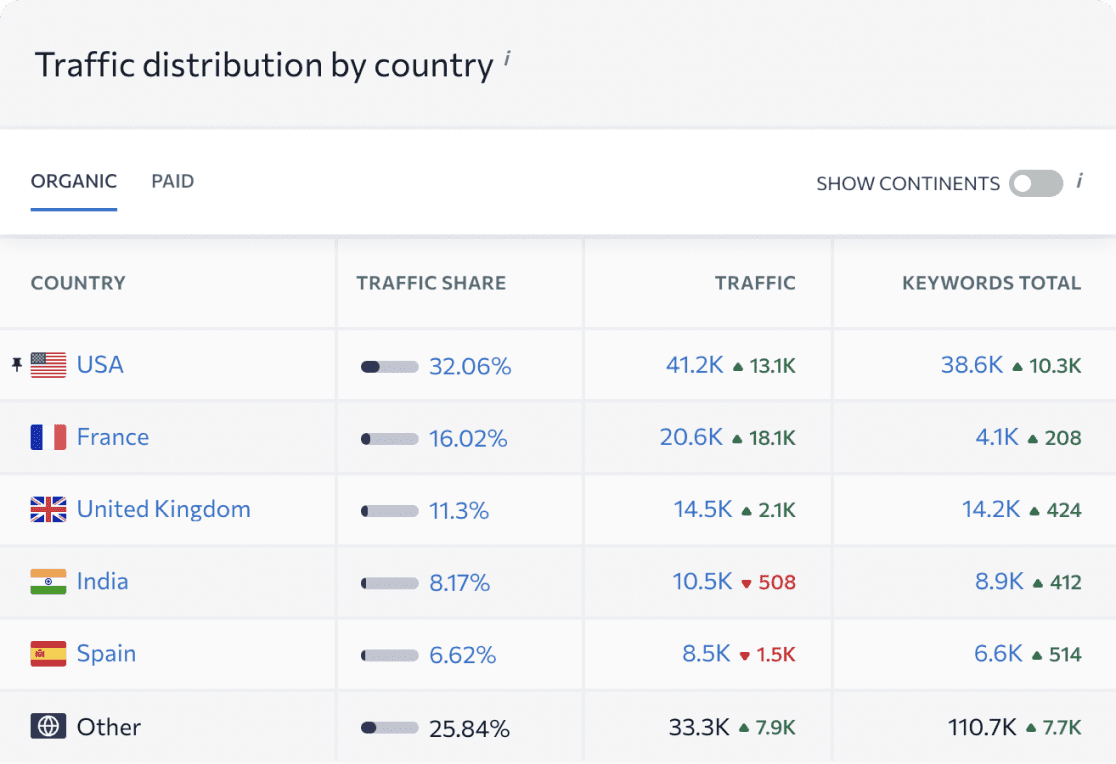Screen dimensions: 1116x764
Task: Enable the Show Continents toggle
Action: pos(1035,183)
